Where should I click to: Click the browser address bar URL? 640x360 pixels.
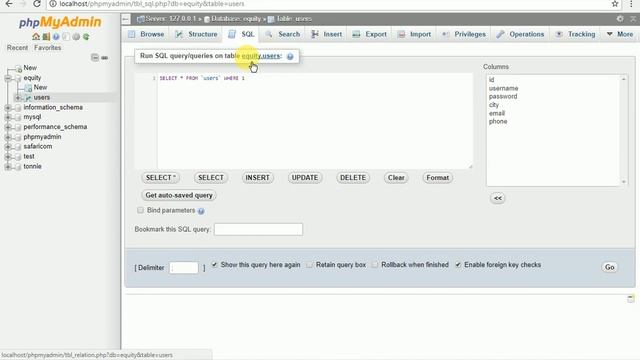point(152,4)
